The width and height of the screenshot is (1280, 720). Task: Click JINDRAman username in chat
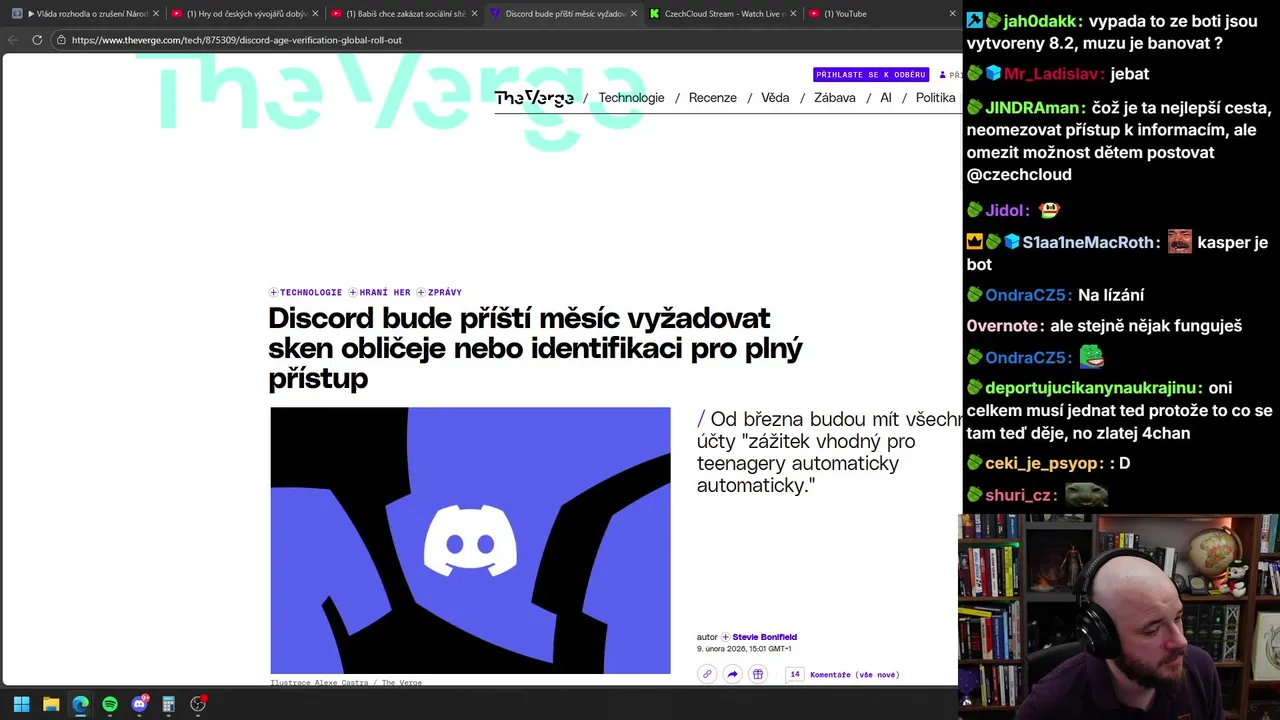coord(1032,107)
